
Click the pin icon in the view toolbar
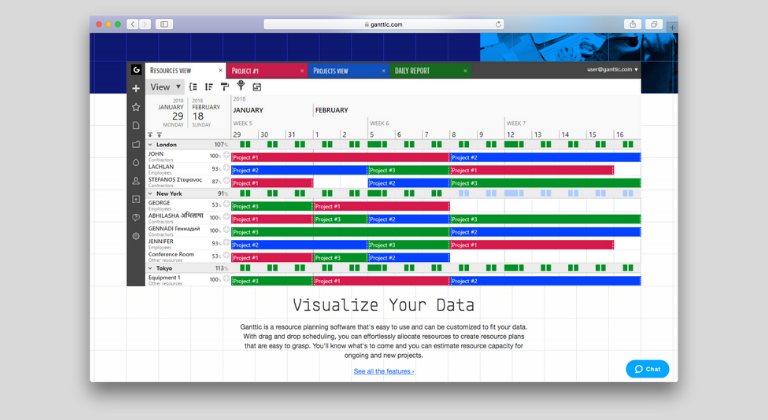(240, 87)
